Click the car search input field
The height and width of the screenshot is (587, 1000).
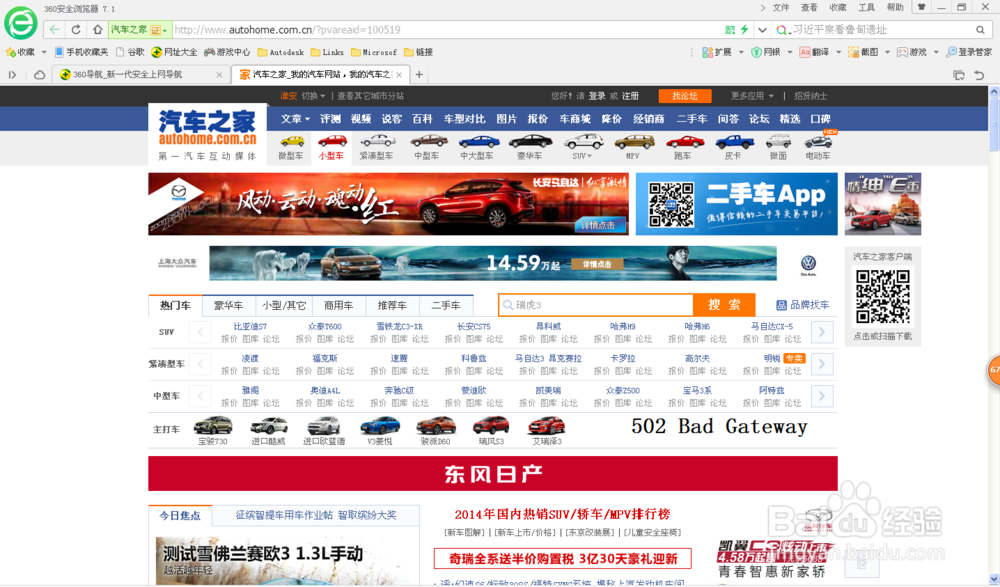596,305
